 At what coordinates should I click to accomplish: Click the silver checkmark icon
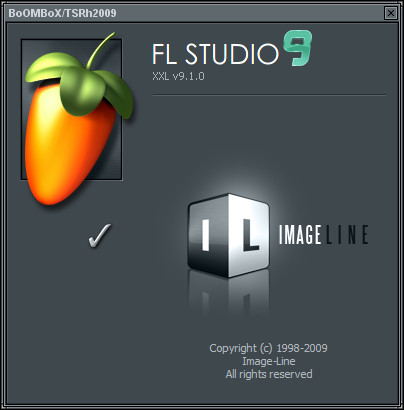tap(100, 236)
